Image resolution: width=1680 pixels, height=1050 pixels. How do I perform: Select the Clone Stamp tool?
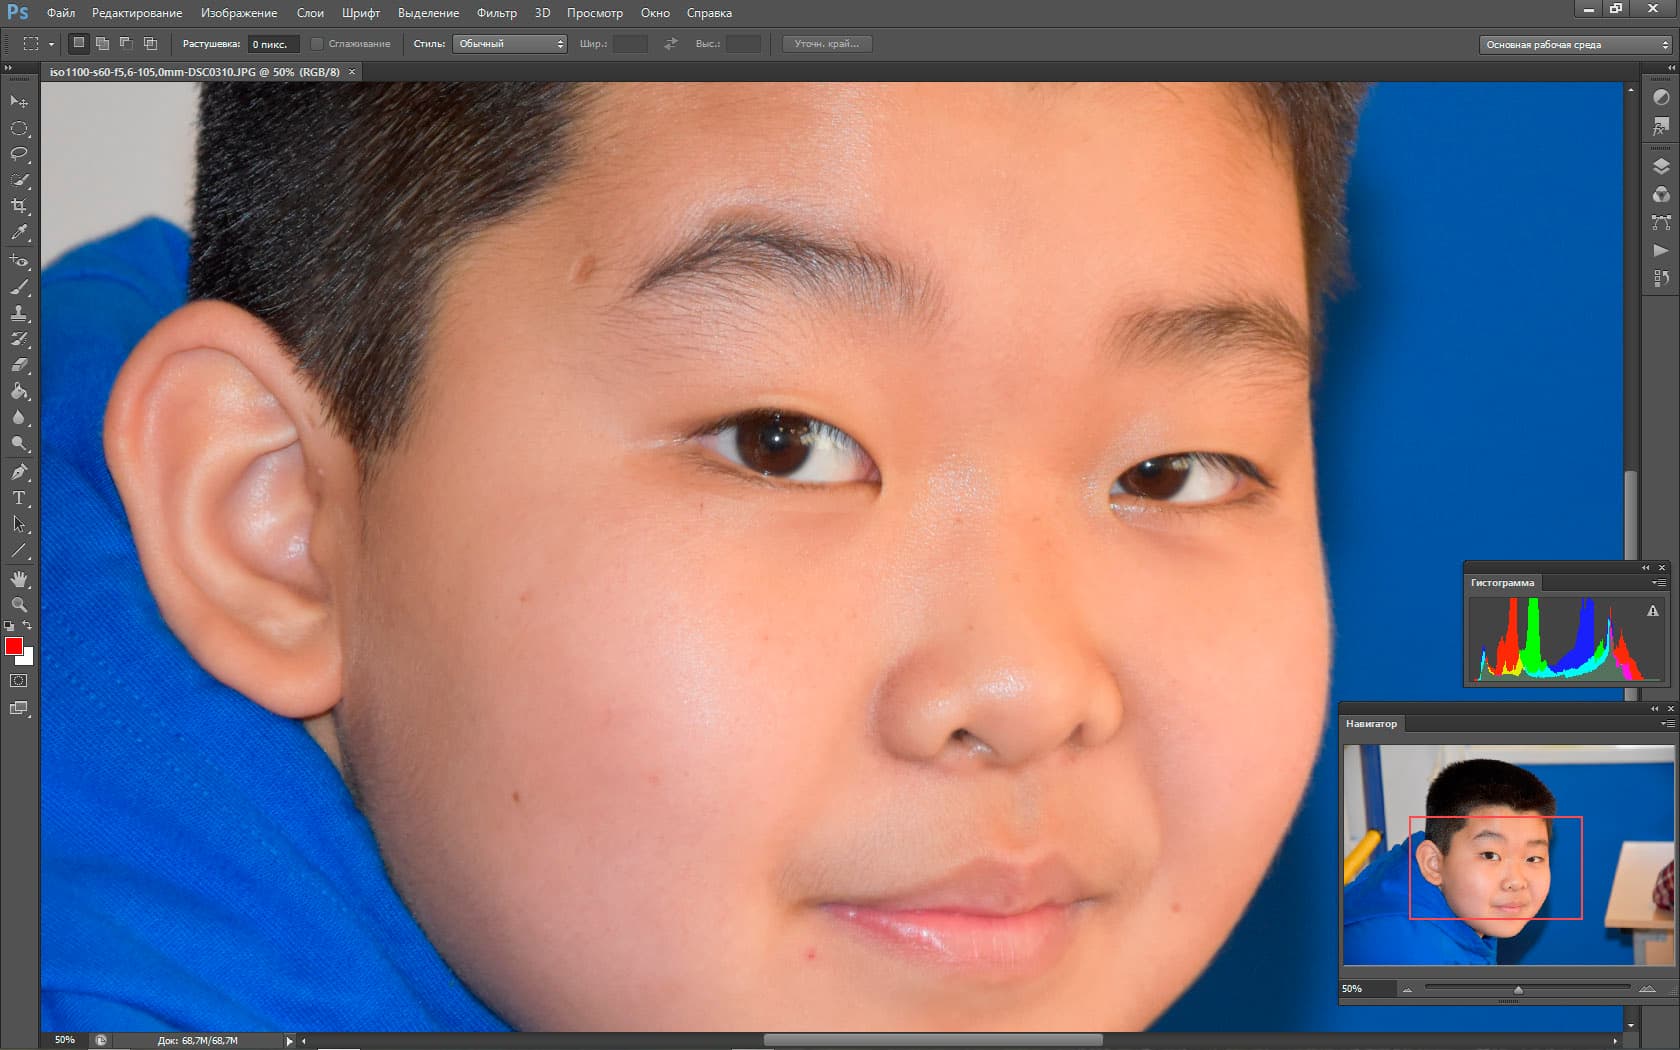19,313
